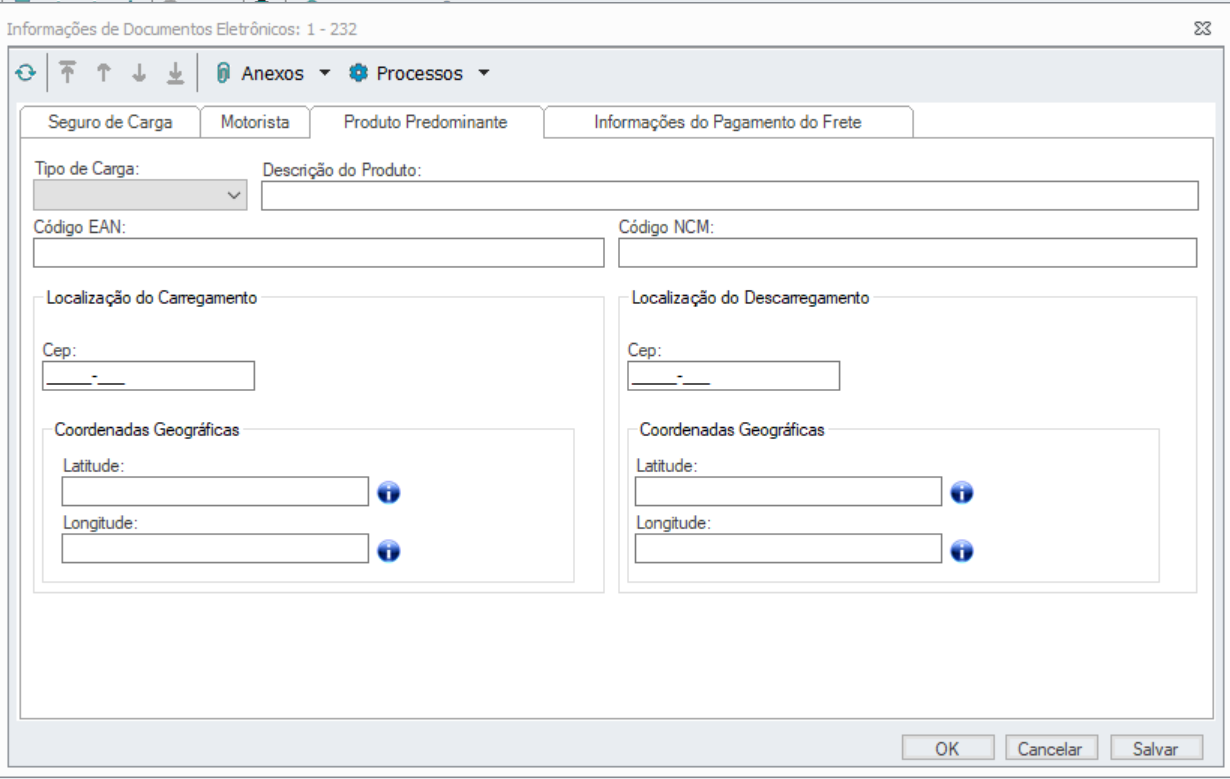Image resolution: width=1230 pixels, height=779 pixels.
Task: Click the Descarregamento Latitude field
Action: (x=788, y=491)
